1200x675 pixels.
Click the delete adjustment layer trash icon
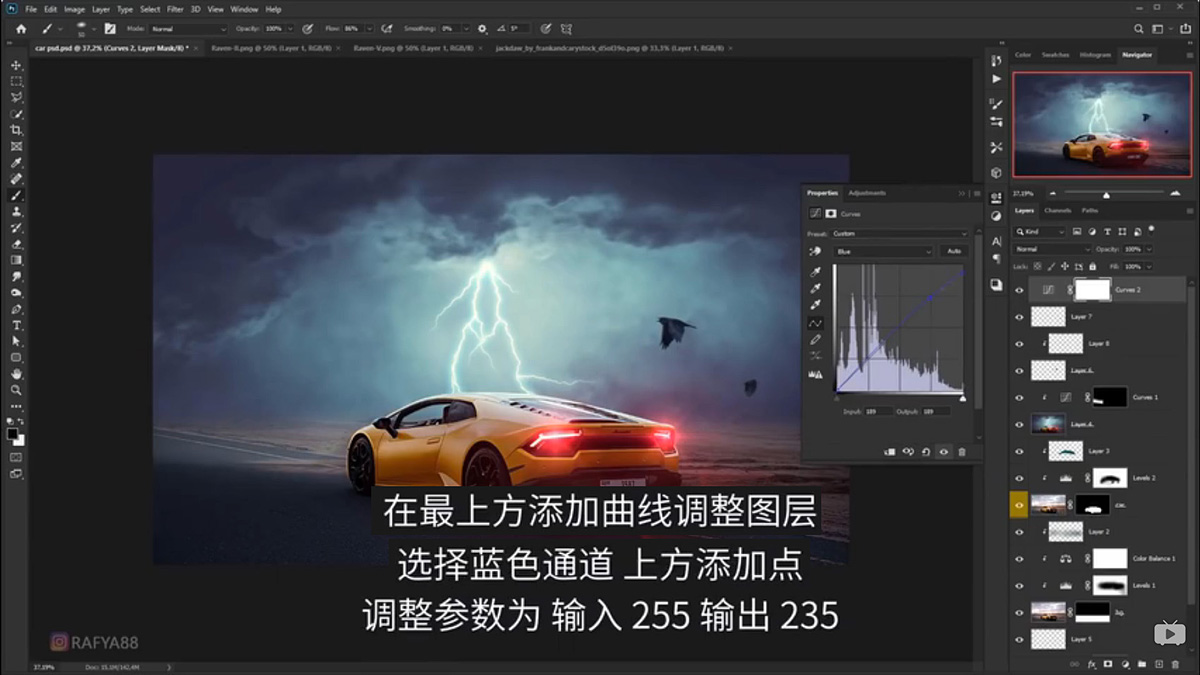(962, 452)
